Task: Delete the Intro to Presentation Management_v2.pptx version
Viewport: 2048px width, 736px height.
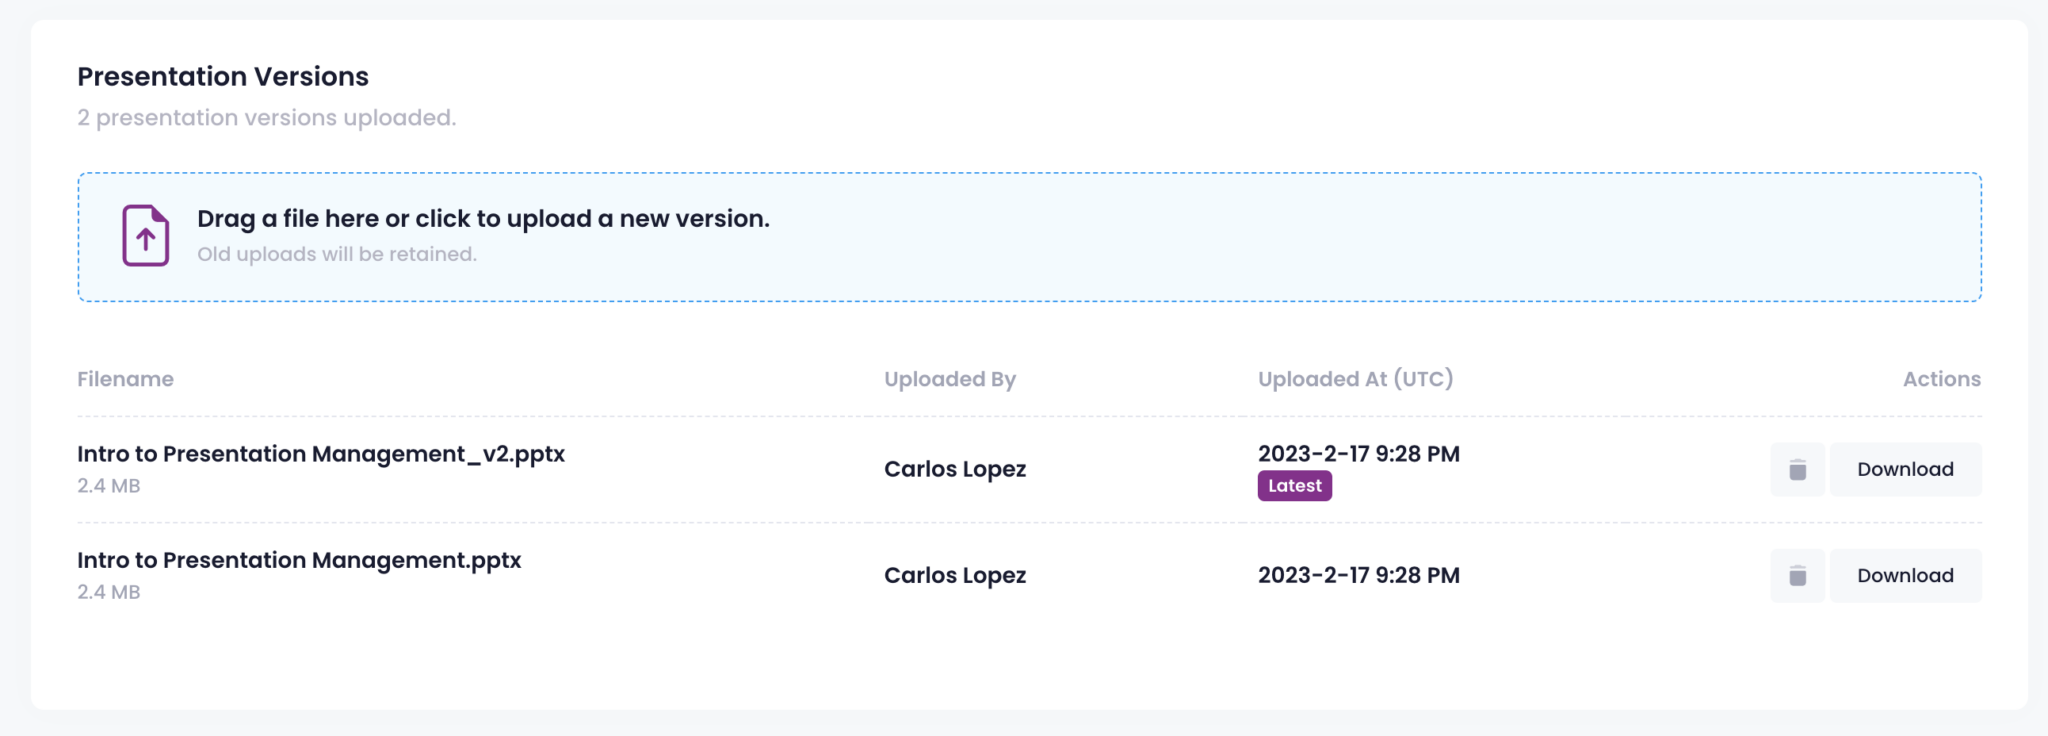Action: [x=1797, y=470]
